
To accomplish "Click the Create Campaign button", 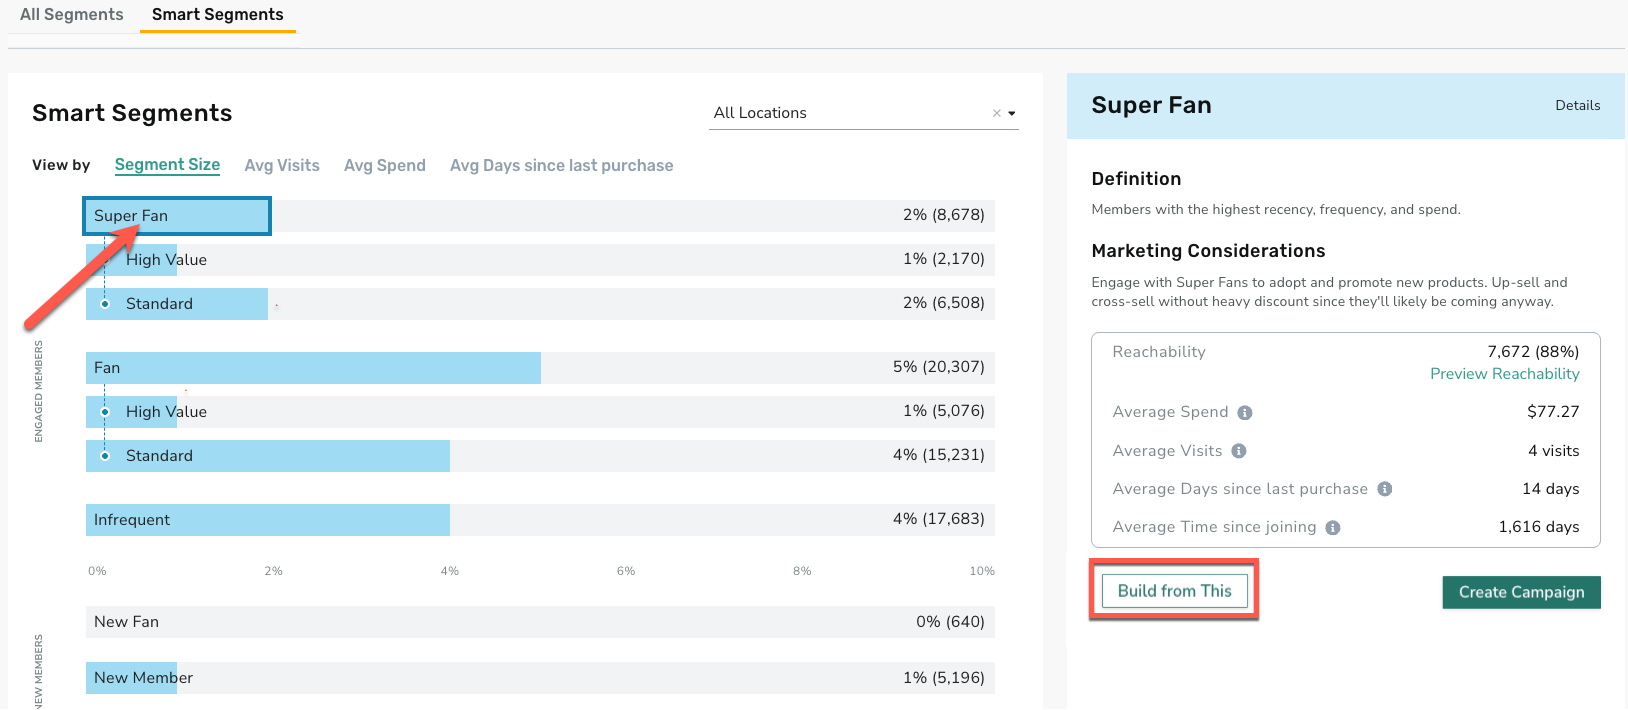I will click(x=1522, y=592).
